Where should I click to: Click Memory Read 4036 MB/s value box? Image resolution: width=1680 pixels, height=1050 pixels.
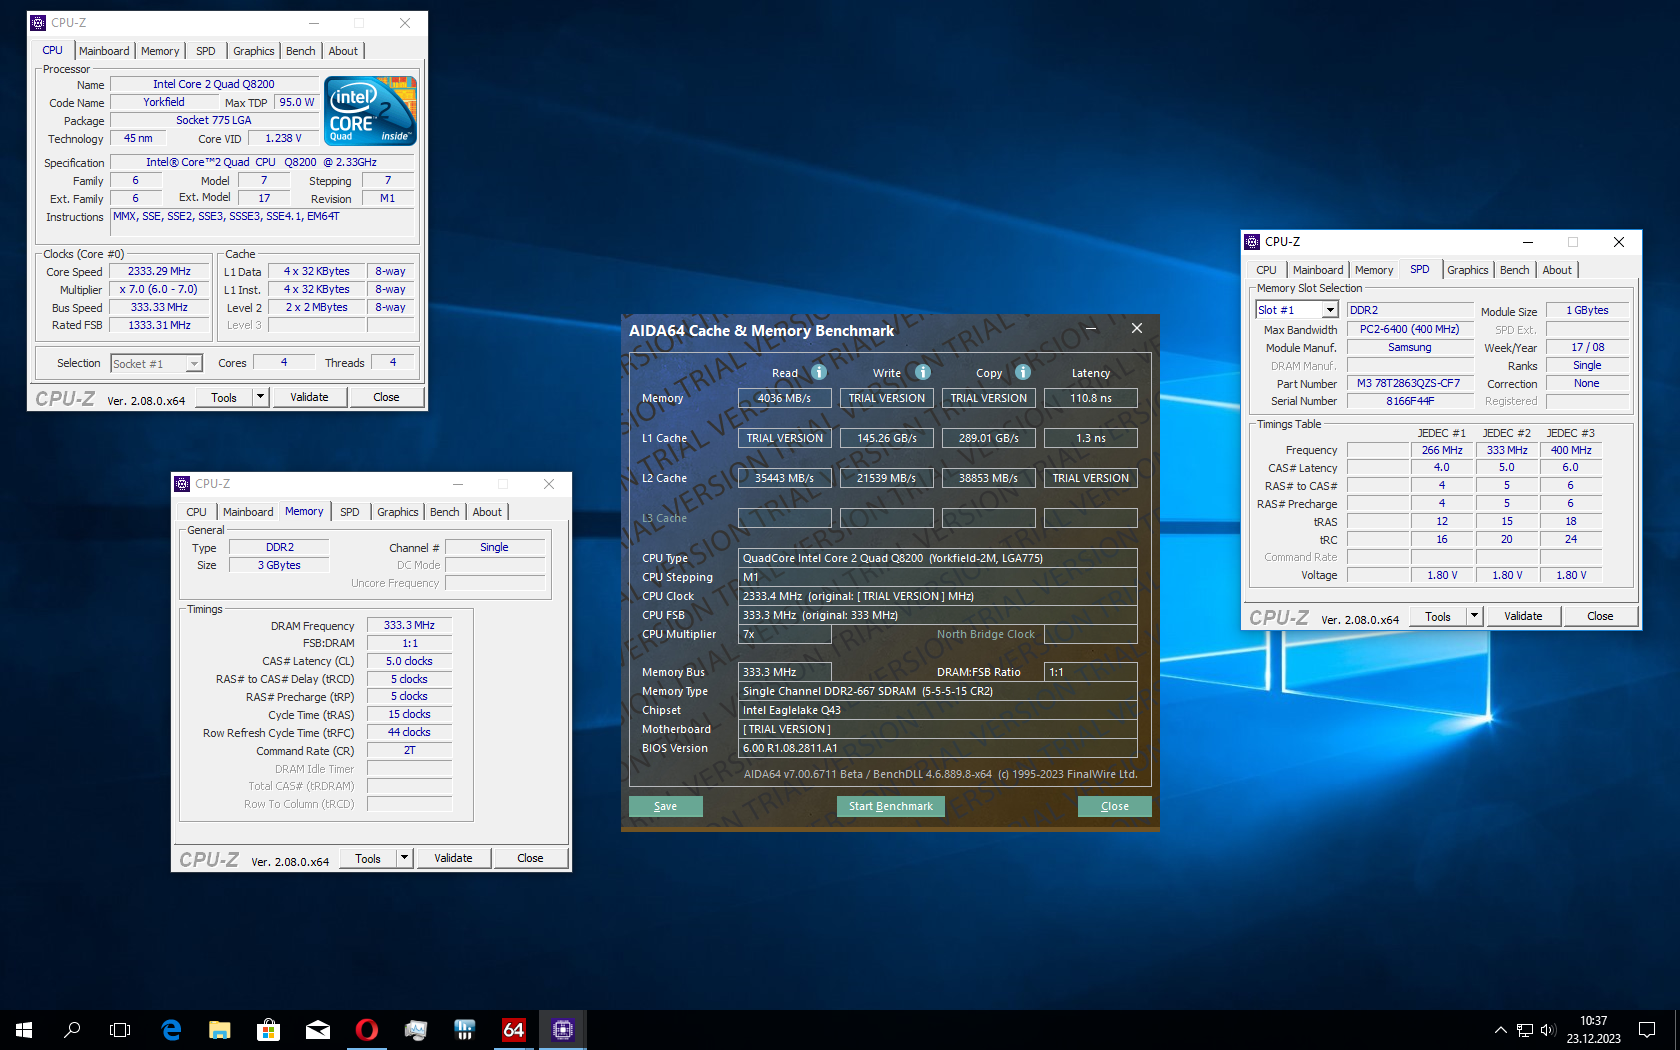tap(784, 398)
